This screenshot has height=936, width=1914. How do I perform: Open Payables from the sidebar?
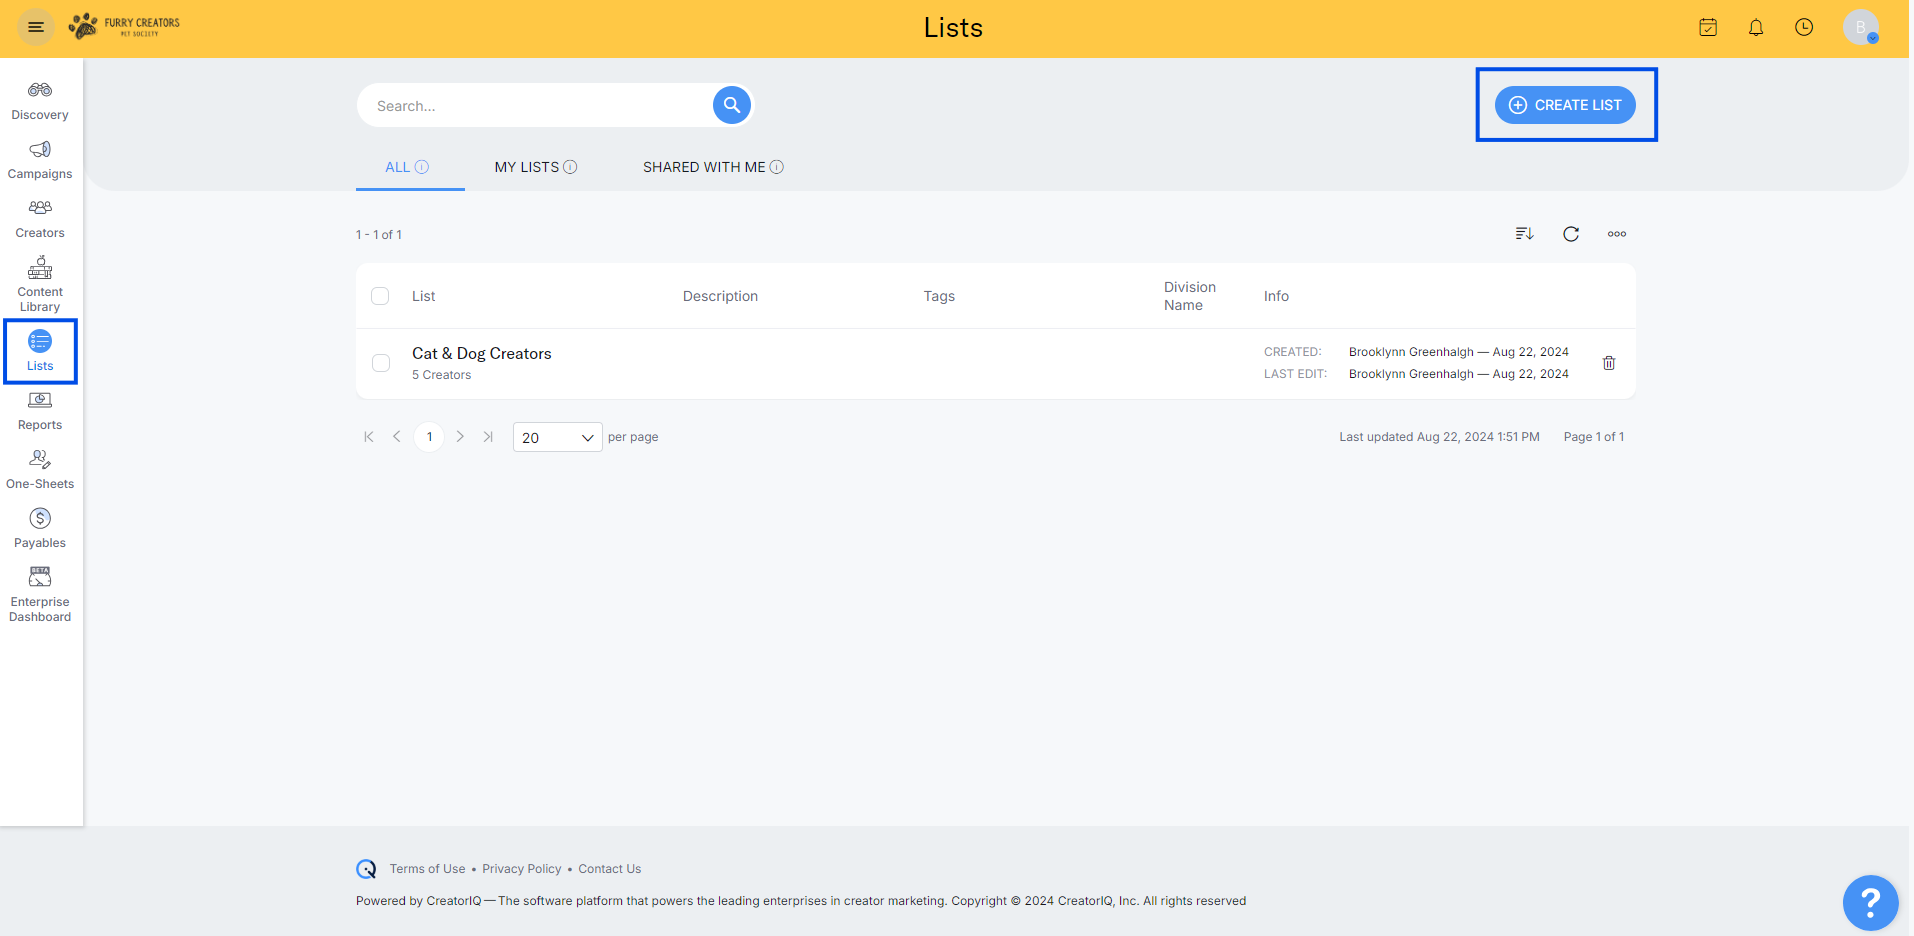(40, 528)
